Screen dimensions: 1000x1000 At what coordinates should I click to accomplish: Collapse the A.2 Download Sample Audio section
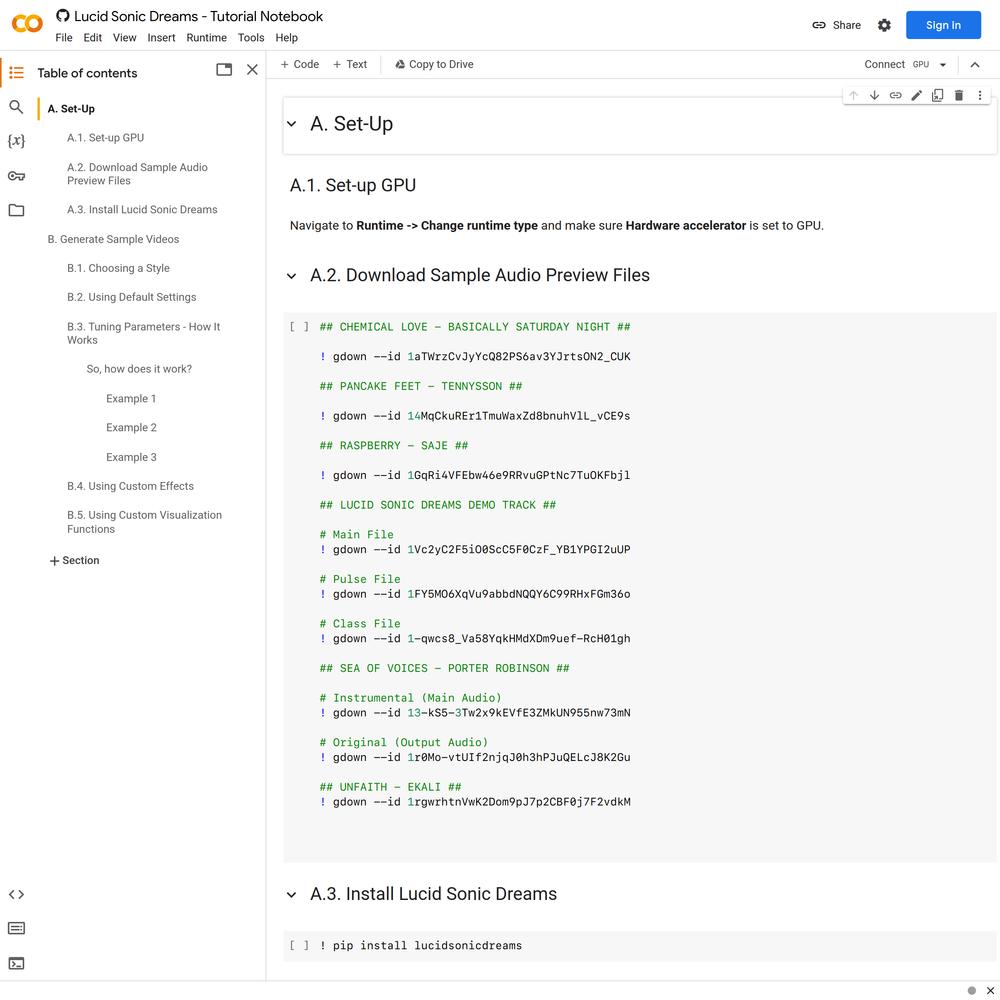pos(291,276)
